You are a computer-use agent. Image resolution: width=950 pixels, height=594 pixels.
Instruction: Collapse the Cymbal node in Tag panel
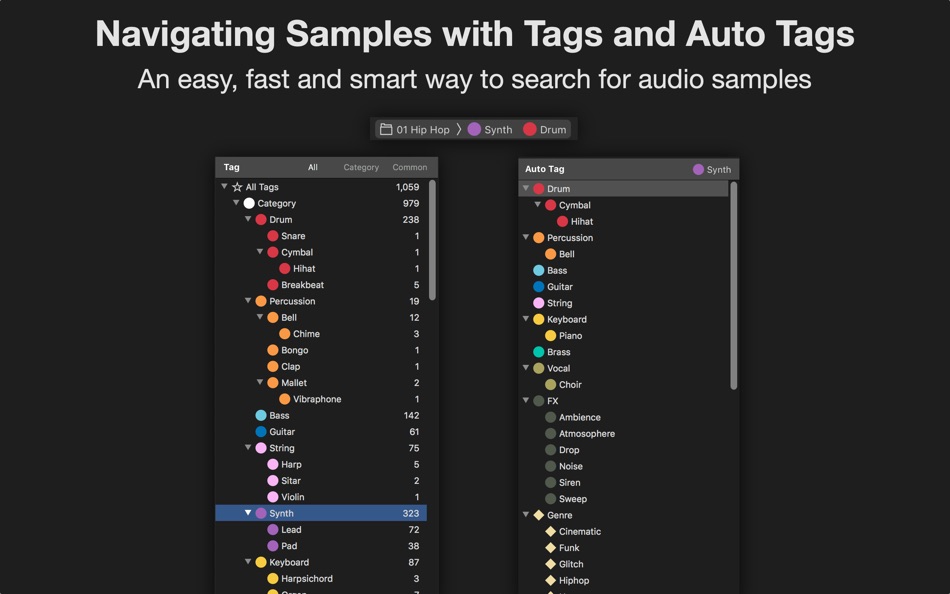(260, 252)
